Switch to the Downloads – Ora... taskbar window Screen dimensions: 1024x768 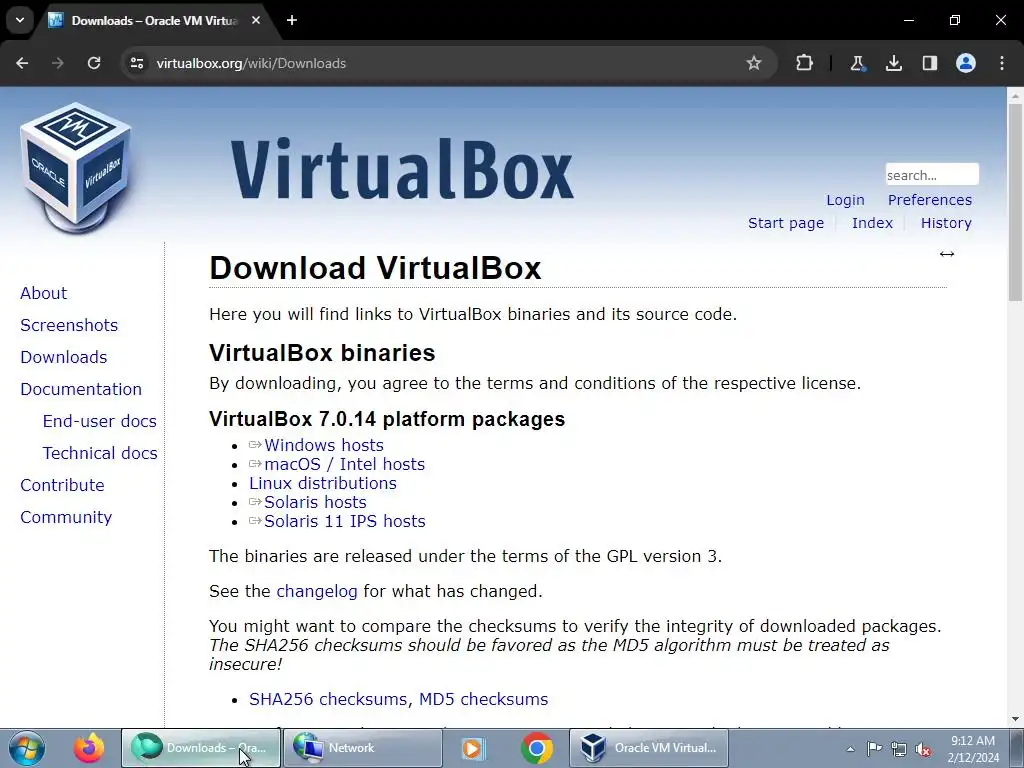pos(201,748)
